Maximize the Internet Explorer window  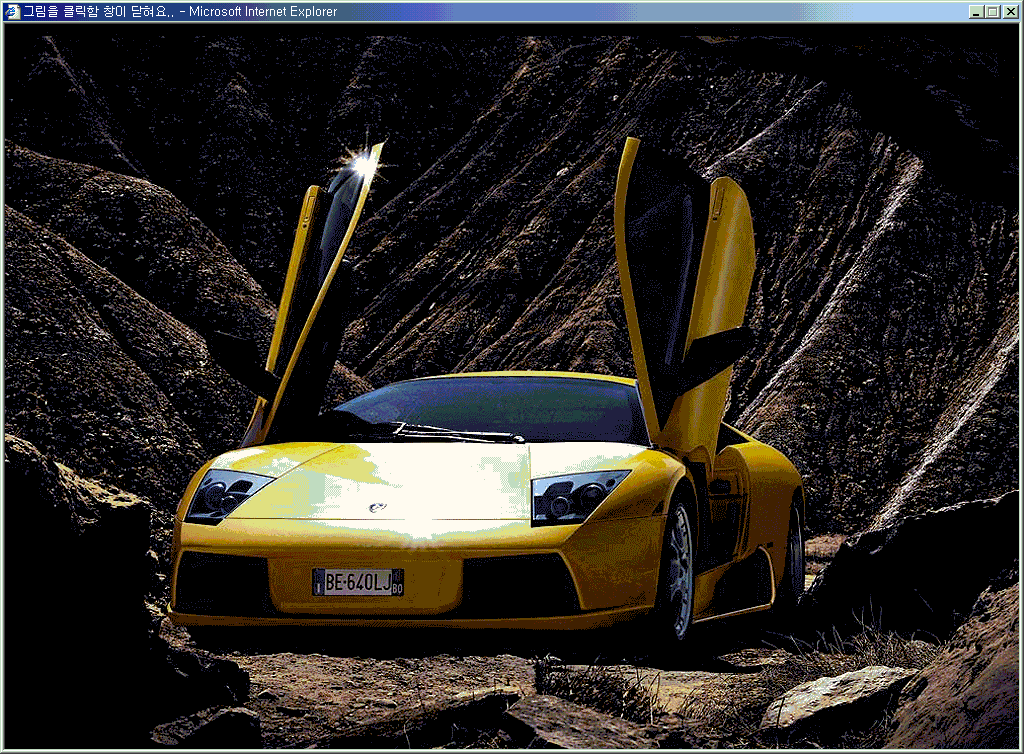click(993, 12)
